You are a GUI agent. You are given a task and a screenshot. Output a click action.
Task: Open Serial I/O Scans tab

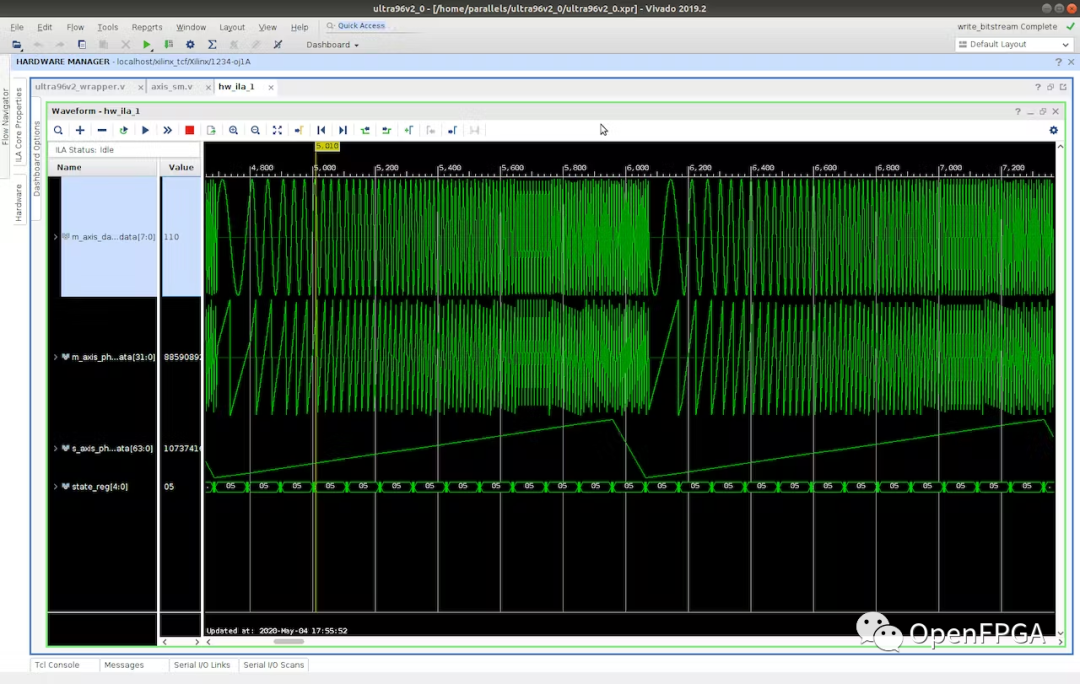[273, 665]
